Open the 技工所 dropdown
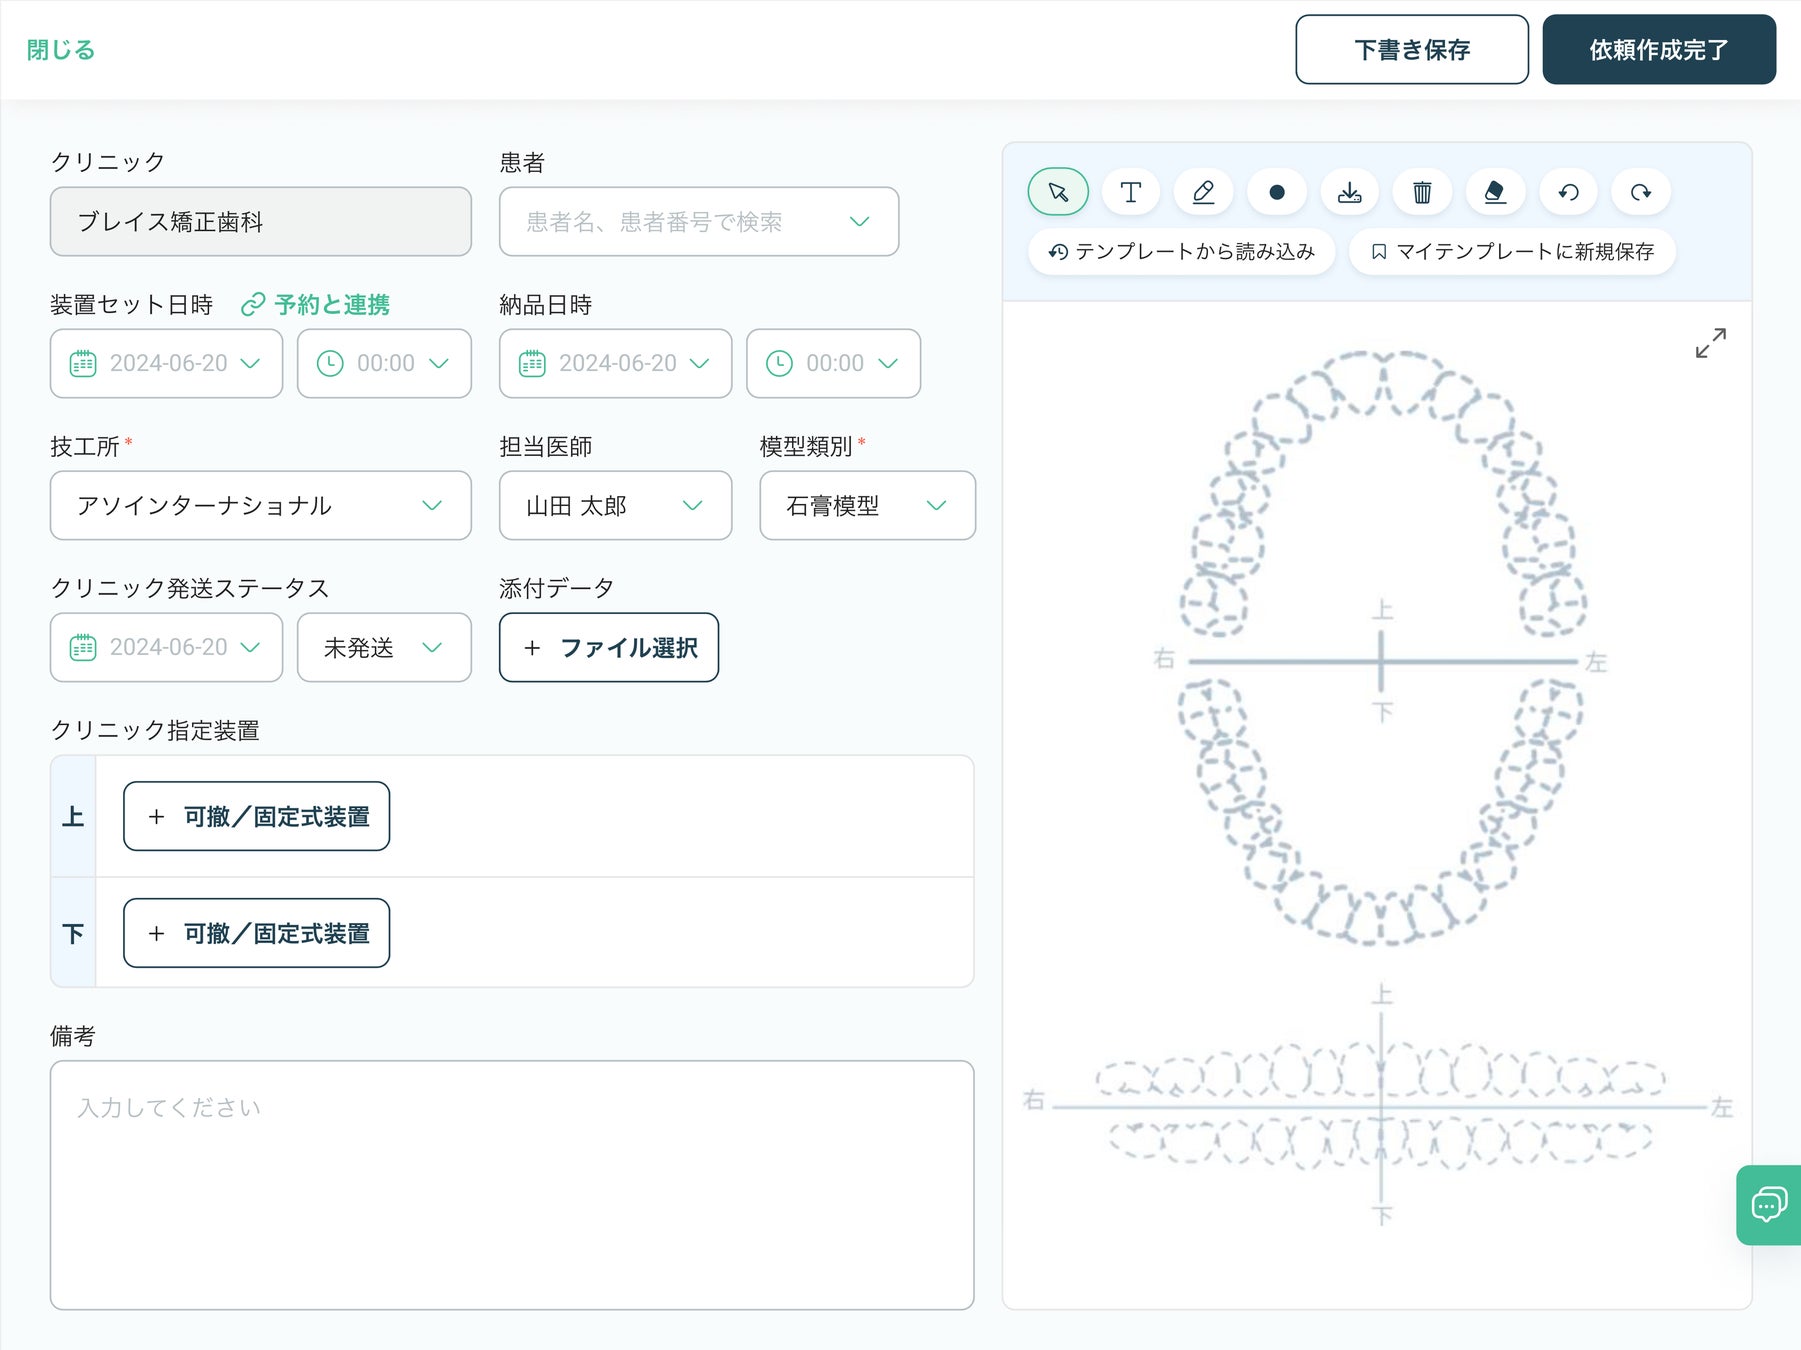This screenshot has width=1801, height=1350. coord(260,506)
